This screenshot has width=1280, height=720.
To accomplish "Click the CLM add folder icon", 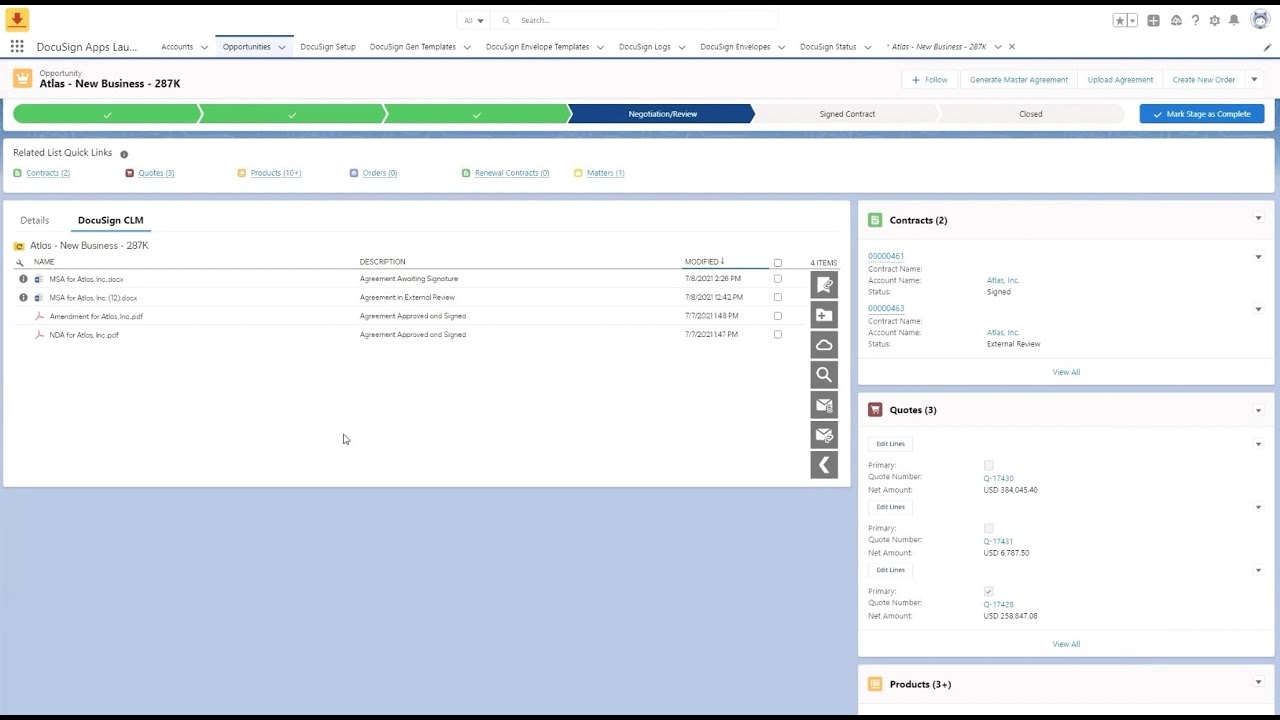I will tap(824, 315).
